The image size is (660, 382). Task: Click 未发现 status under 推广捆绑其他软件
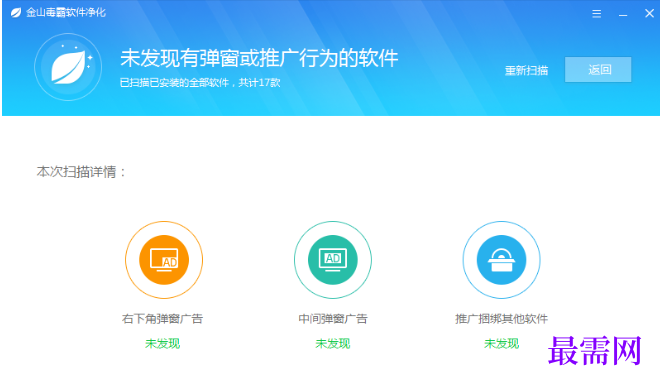pyautogui.click(x=501, y=344)
